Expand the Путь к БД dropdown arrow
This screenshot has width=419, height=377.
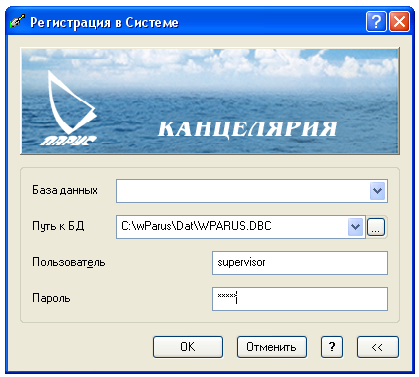[x=355, y=227]
